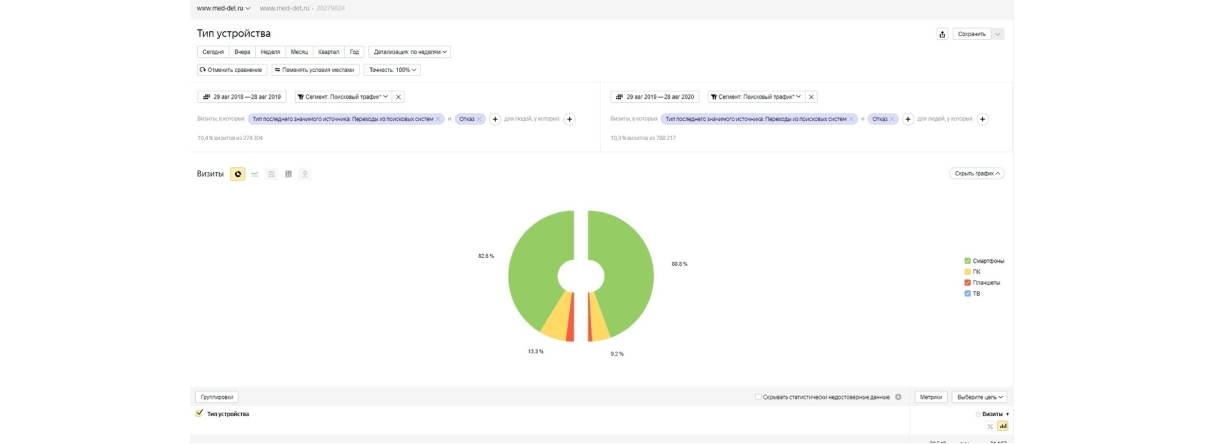Open segment dropdown for 2019–2020 period

756,97
